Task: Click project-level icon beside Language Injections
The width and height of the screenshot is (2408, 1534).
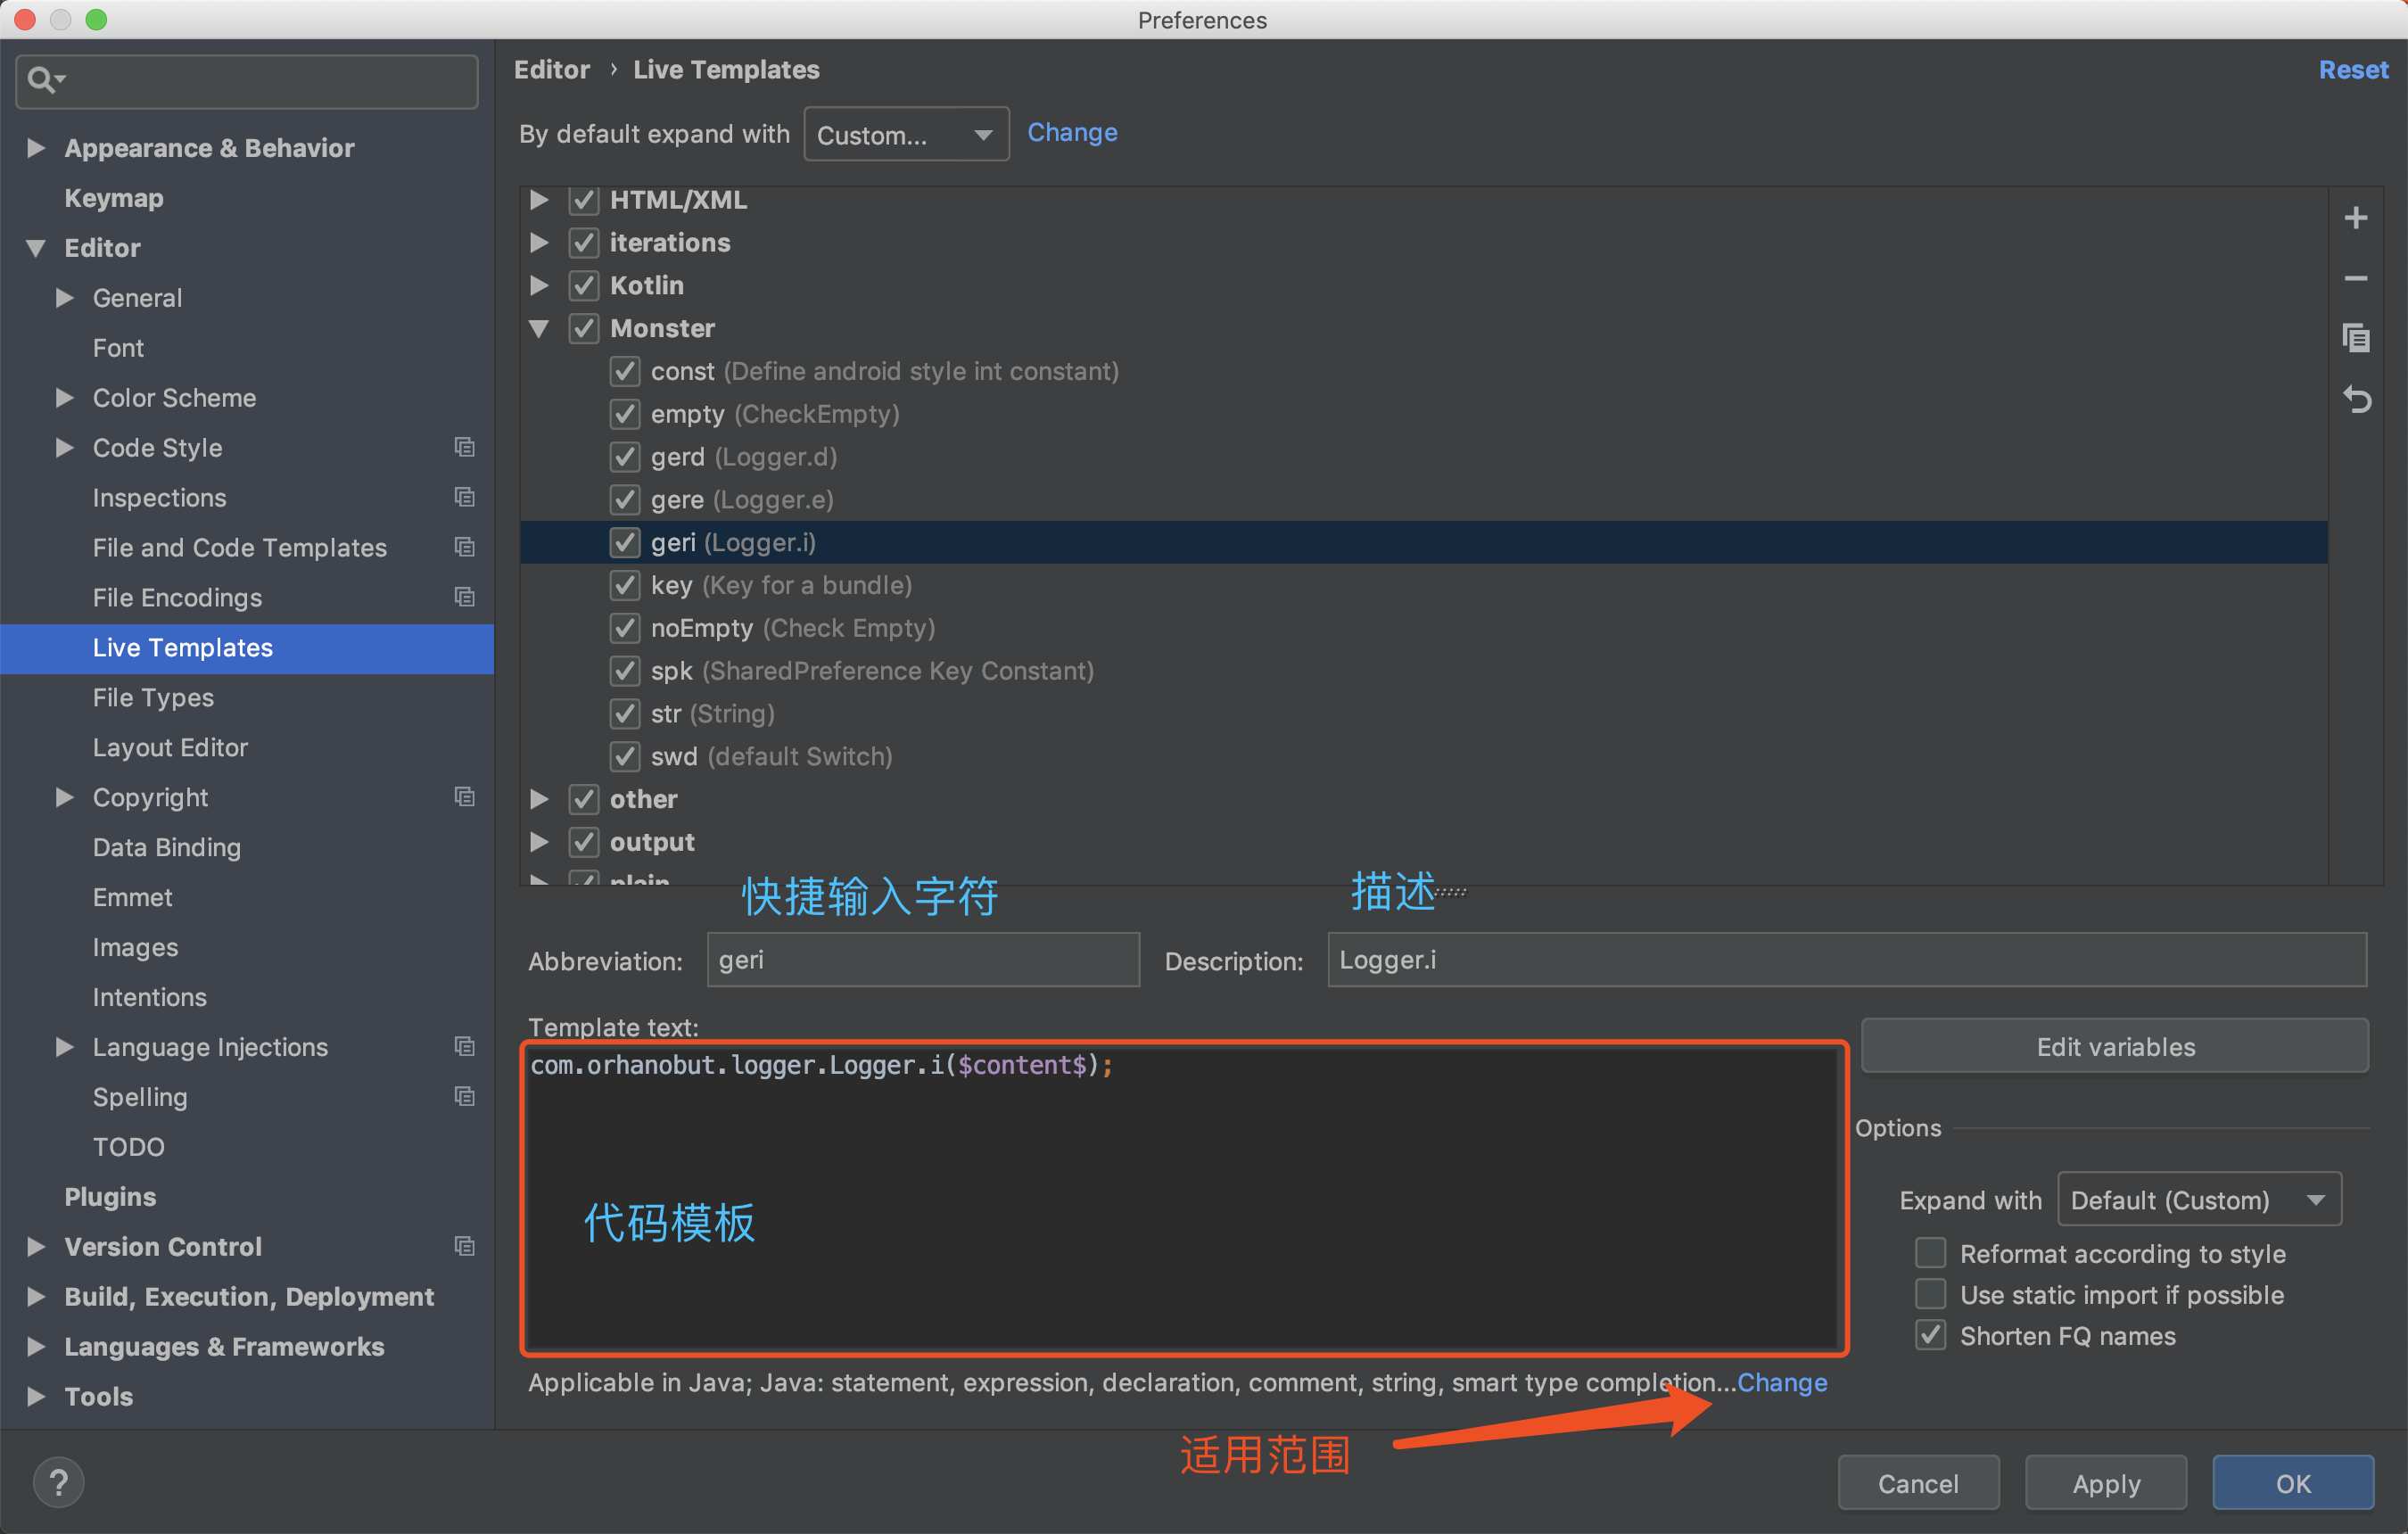Action: [464, 1046]
